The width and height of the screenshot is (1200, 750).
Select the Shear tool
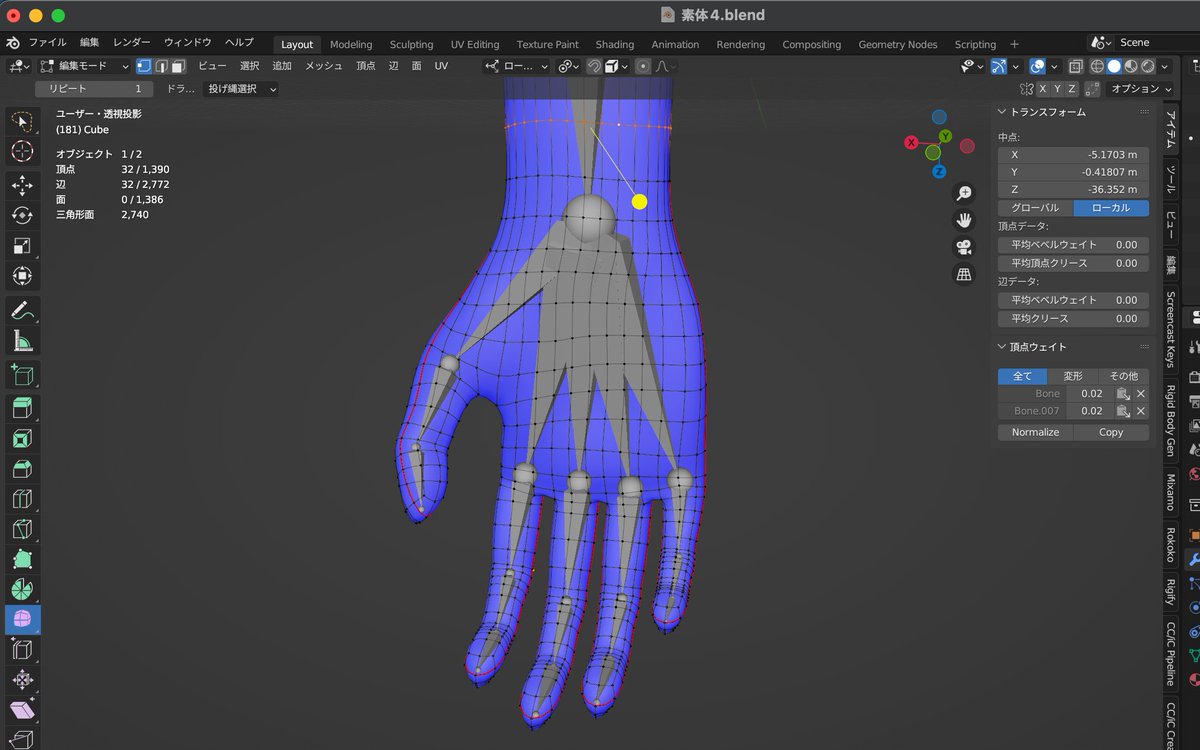coord(22,710)
